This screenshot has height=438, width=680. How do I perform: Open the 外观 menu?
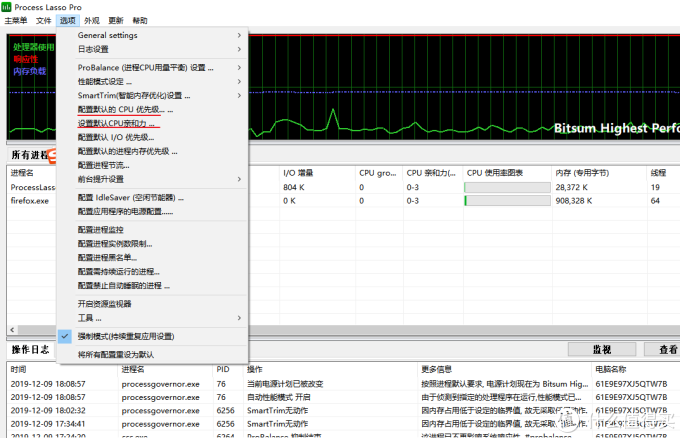(x=92, y=20)
